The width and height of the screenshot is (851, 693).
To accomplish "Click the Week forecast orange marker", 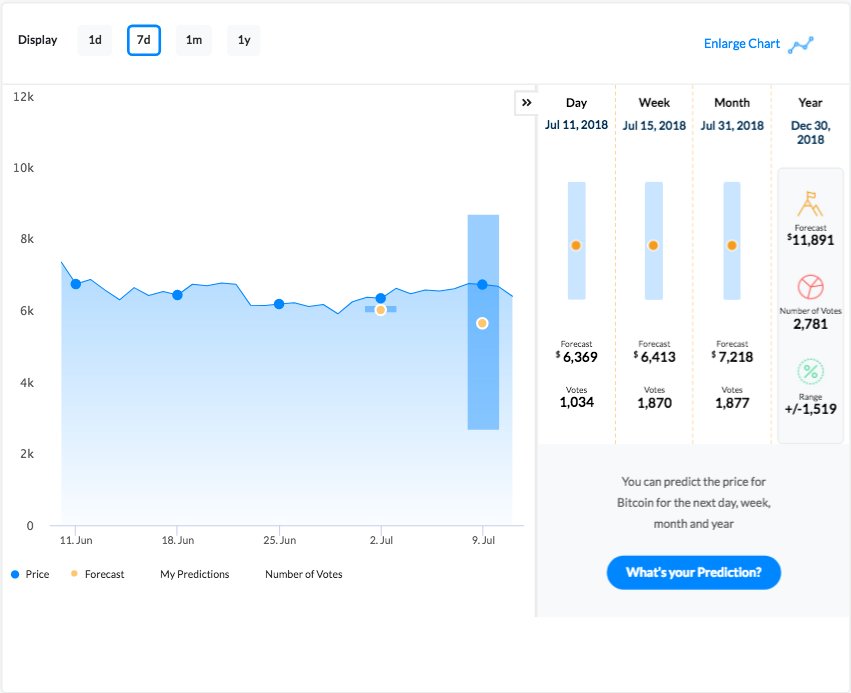I will pyautogui.click(x=653, y=245).
